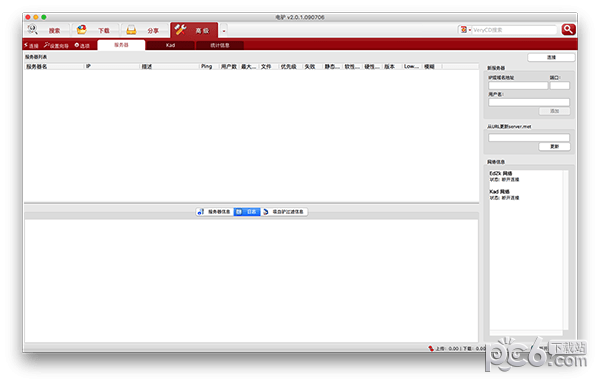Image resolution: width=600 pixels, height=384 pixels.
Task: Show the 服务器信息 log segment
Action: pyautogui.click(x=215, y=212)
